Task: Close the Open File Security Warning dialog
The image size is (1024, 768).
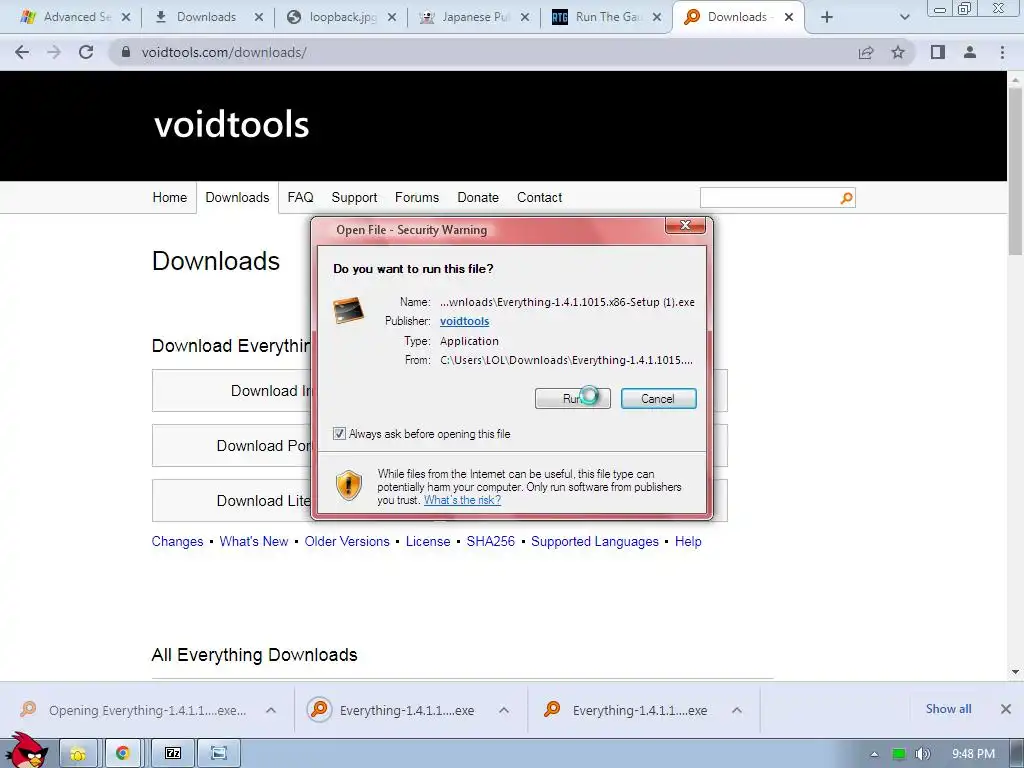Action: 685,225
